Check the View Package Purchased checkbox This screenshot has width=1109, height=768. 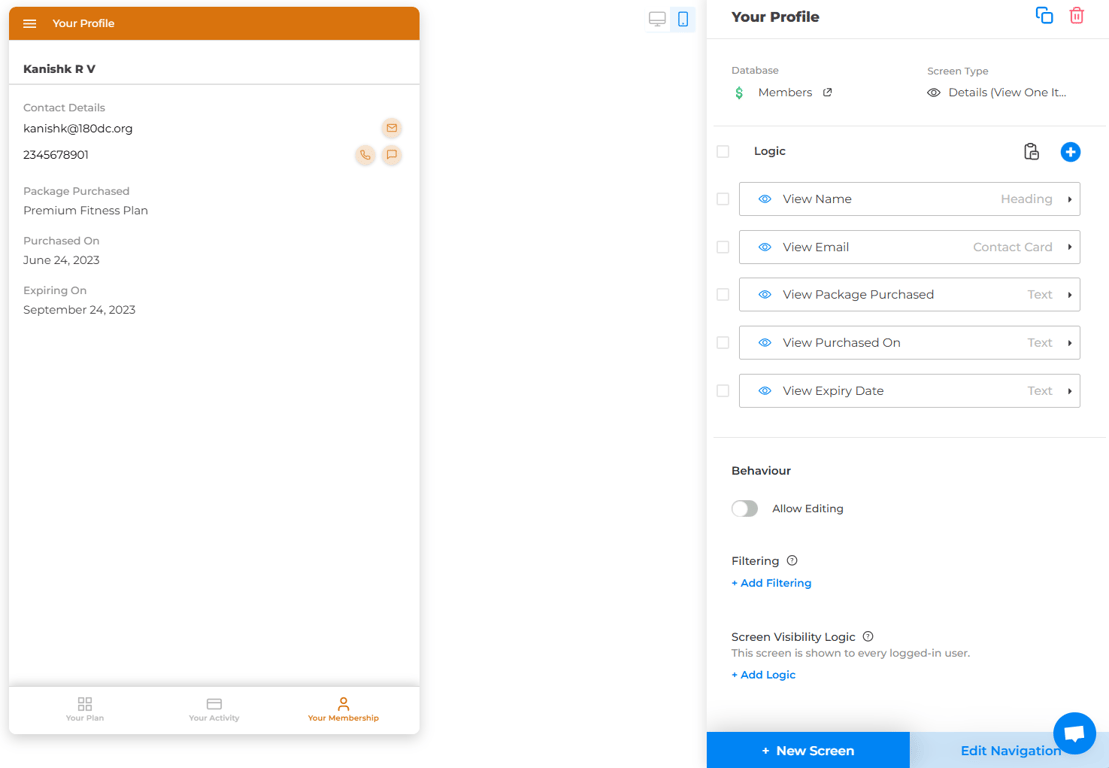[x=723, y=295]
